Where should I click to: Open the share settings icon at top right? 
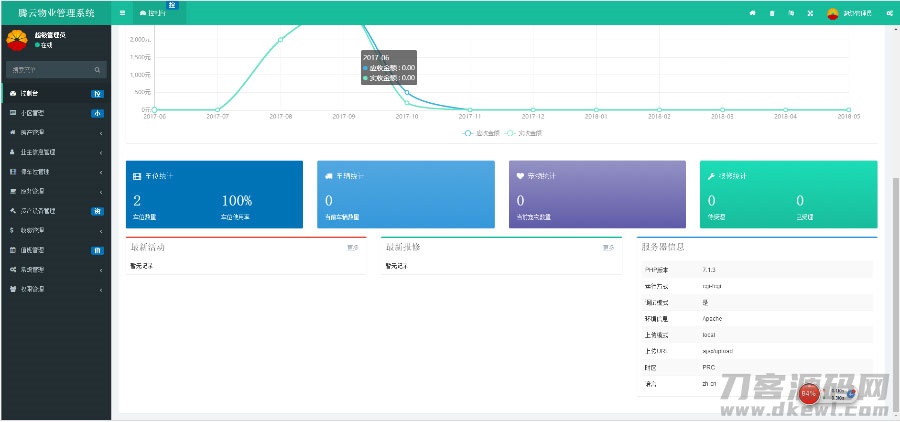coord(889,13)
